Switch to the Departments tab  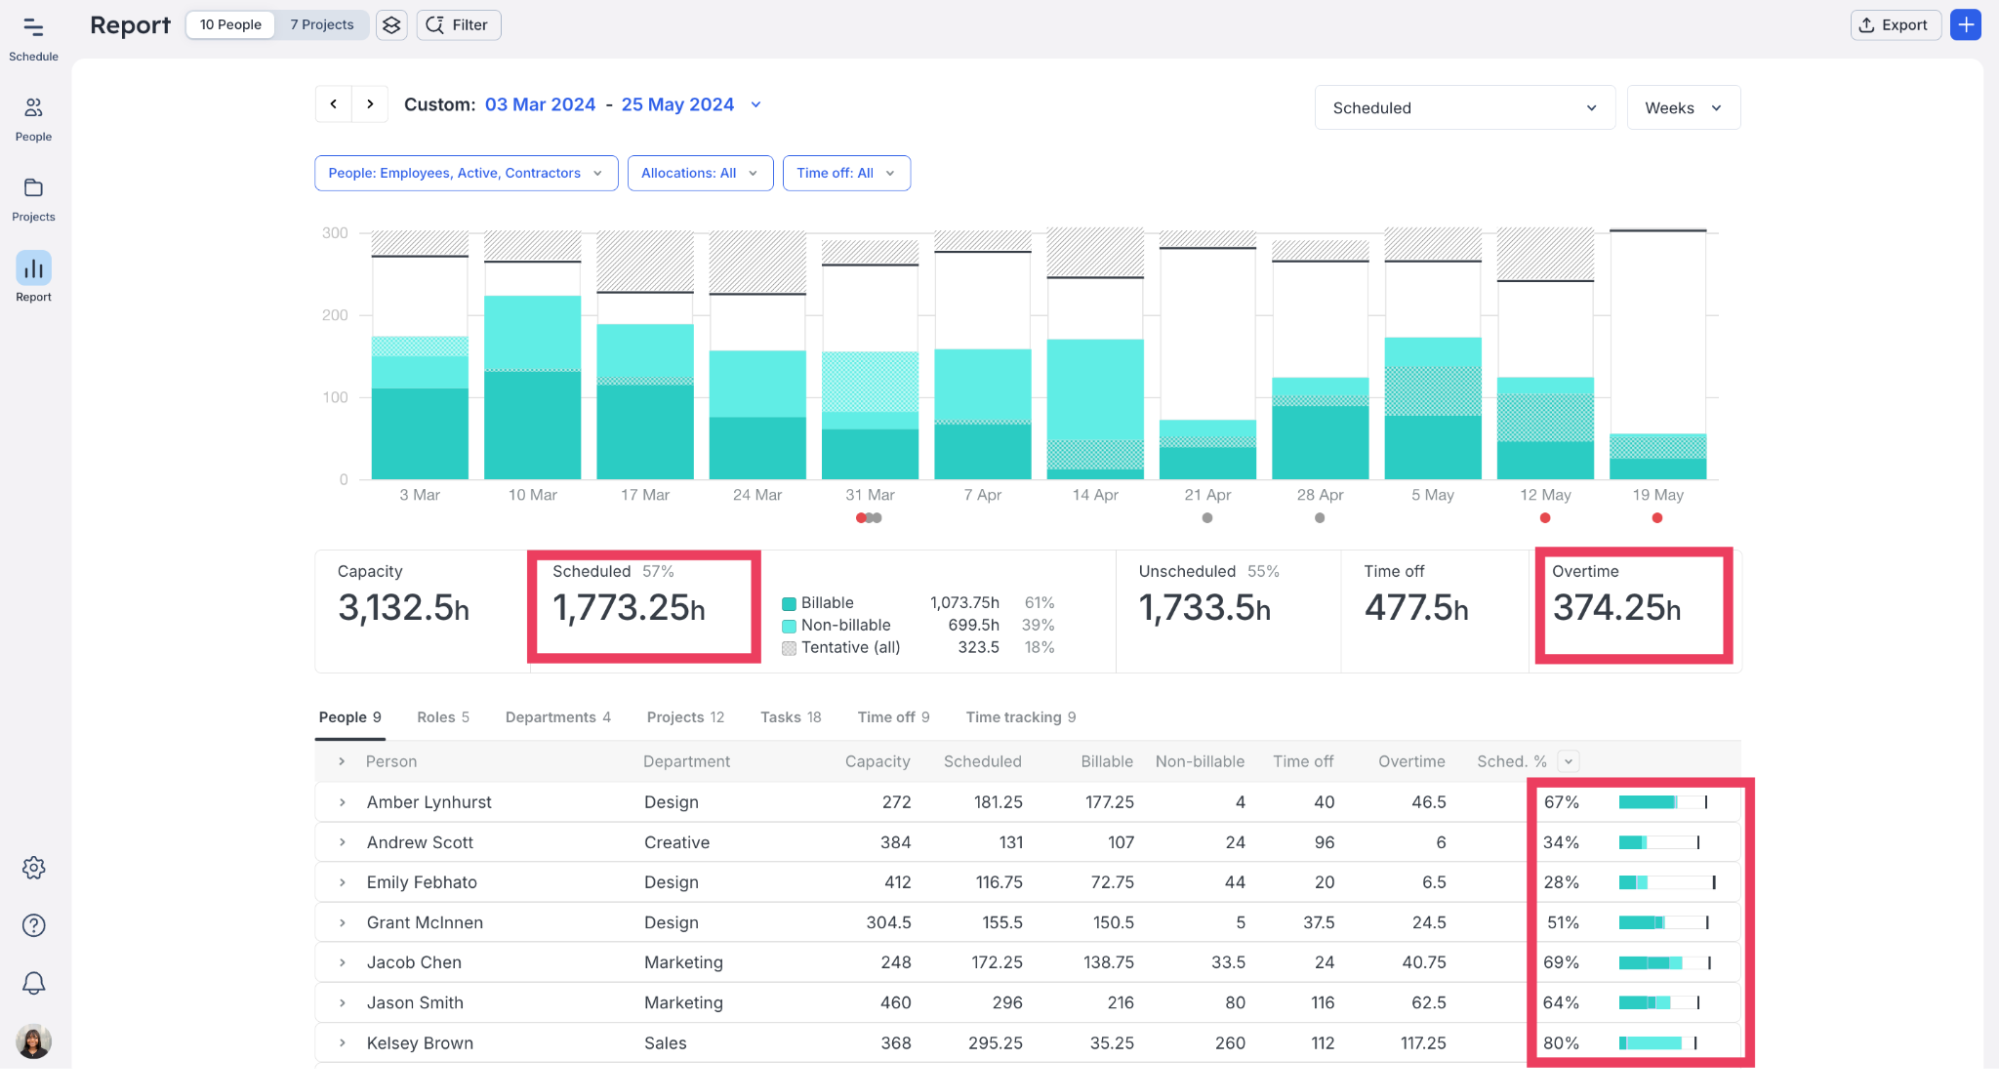click(x=557, y=717)
